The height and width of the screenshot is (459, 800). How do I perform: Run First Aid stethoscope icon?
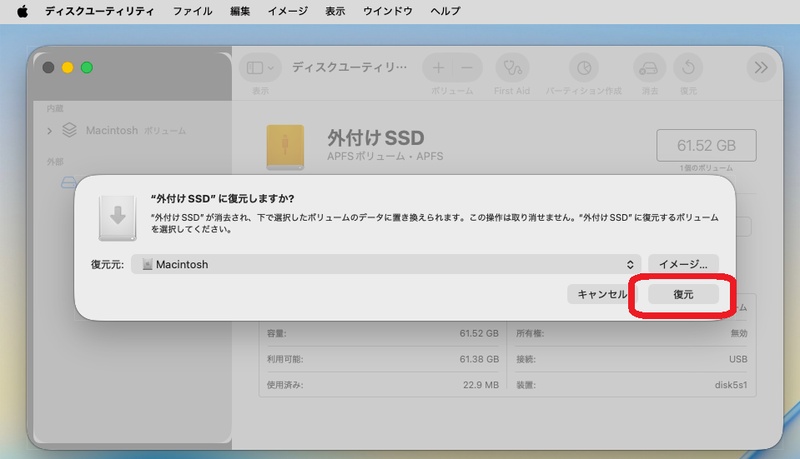tap(512, 68)
